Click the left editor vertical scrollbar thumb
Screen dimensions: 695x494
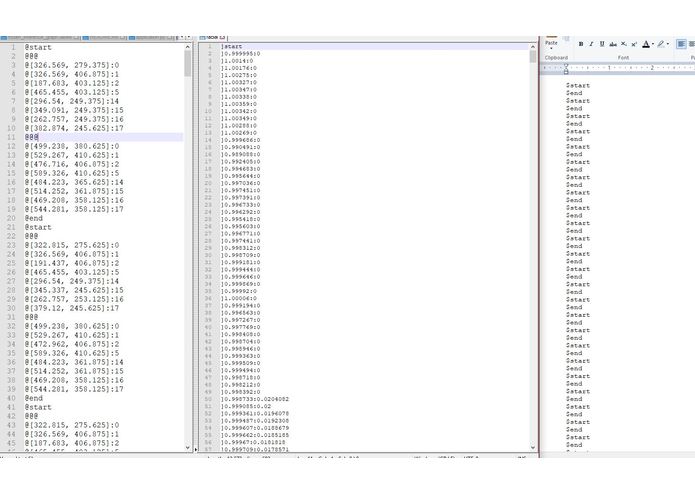pos(187,62)
